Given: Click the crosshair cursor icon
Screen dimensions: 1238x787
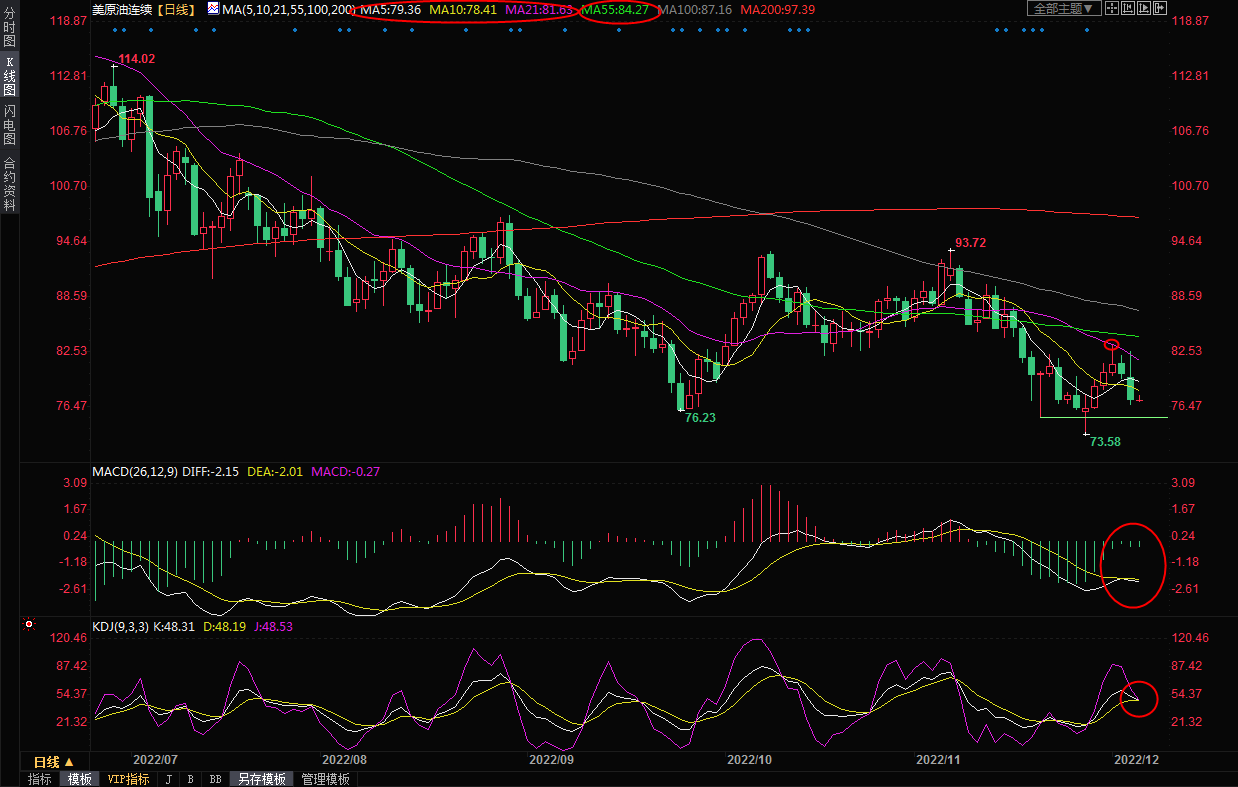Looking at the screenshot, I should point(1112,8).
